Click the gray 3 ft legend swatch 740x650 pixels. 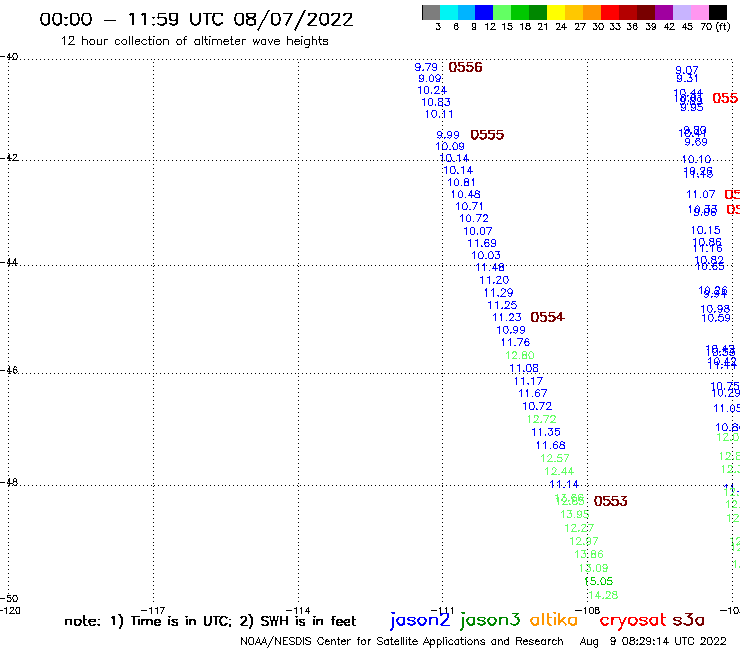(431, 12)
